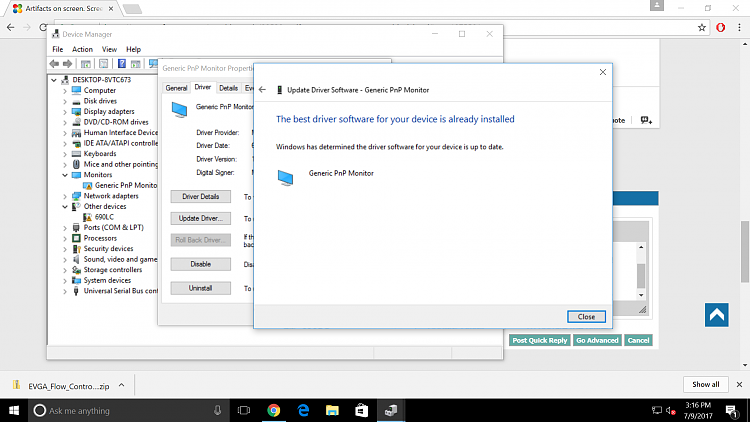Open Driver Details in properties window
The width and height of the screenshot is (750, 422).
200,197
